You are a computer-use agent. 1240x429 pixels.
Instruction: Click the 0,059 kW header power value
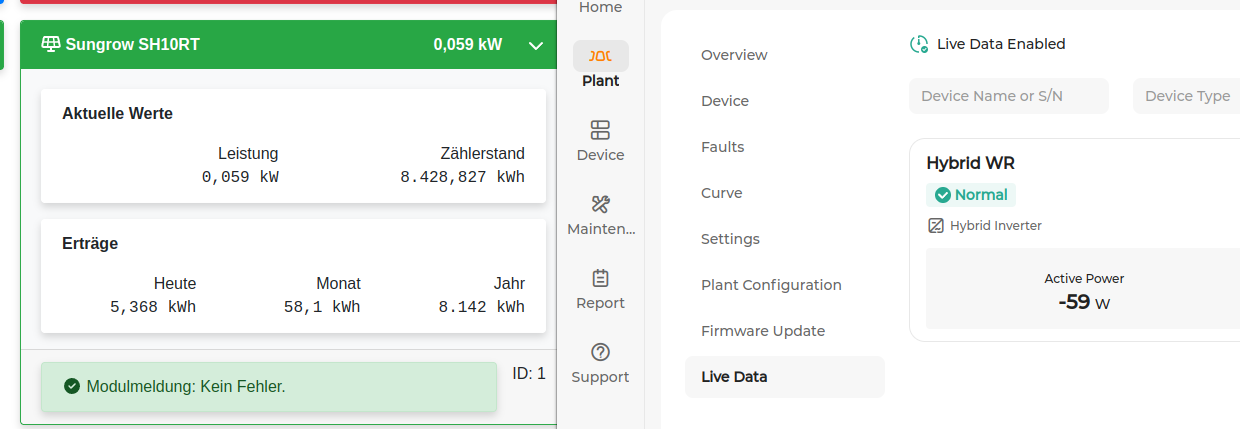coord(468,45)
